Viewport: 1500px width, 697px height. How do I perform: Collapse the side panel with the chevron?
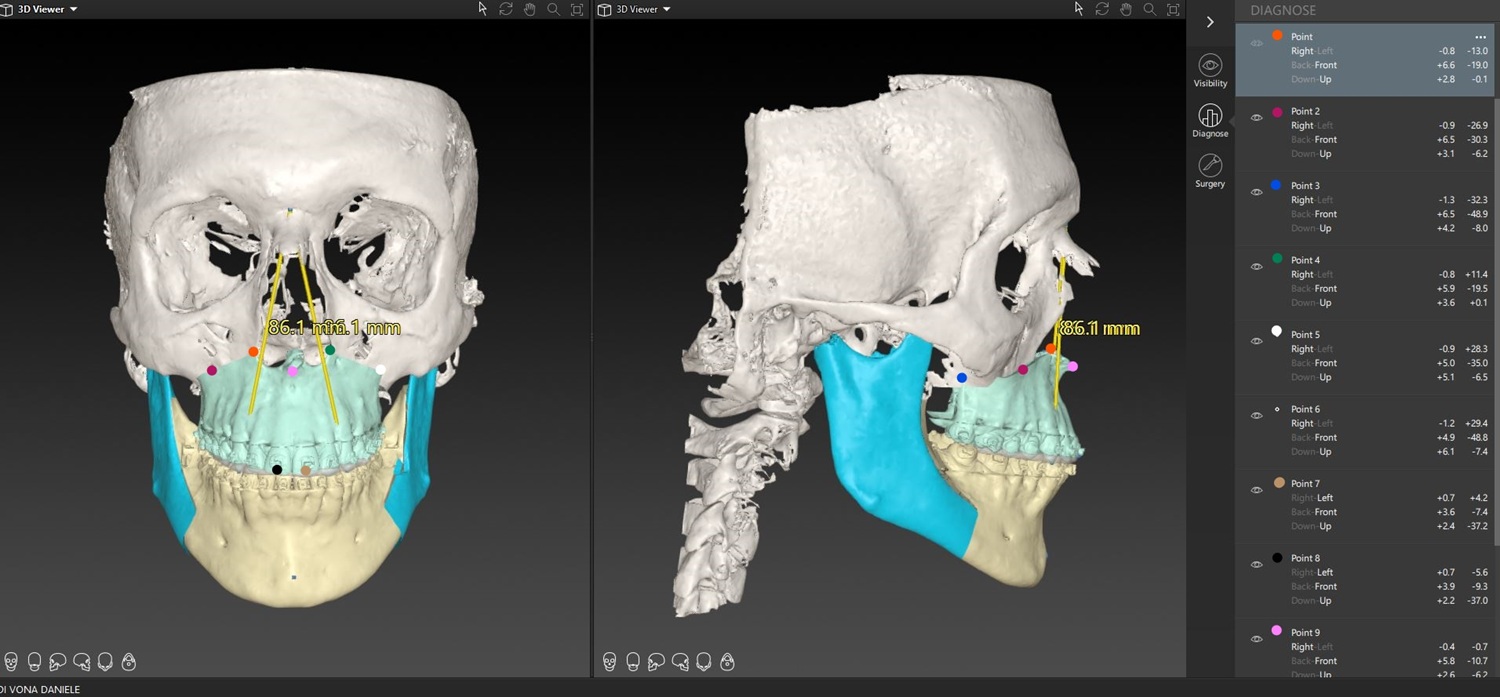click(1210, 22)
